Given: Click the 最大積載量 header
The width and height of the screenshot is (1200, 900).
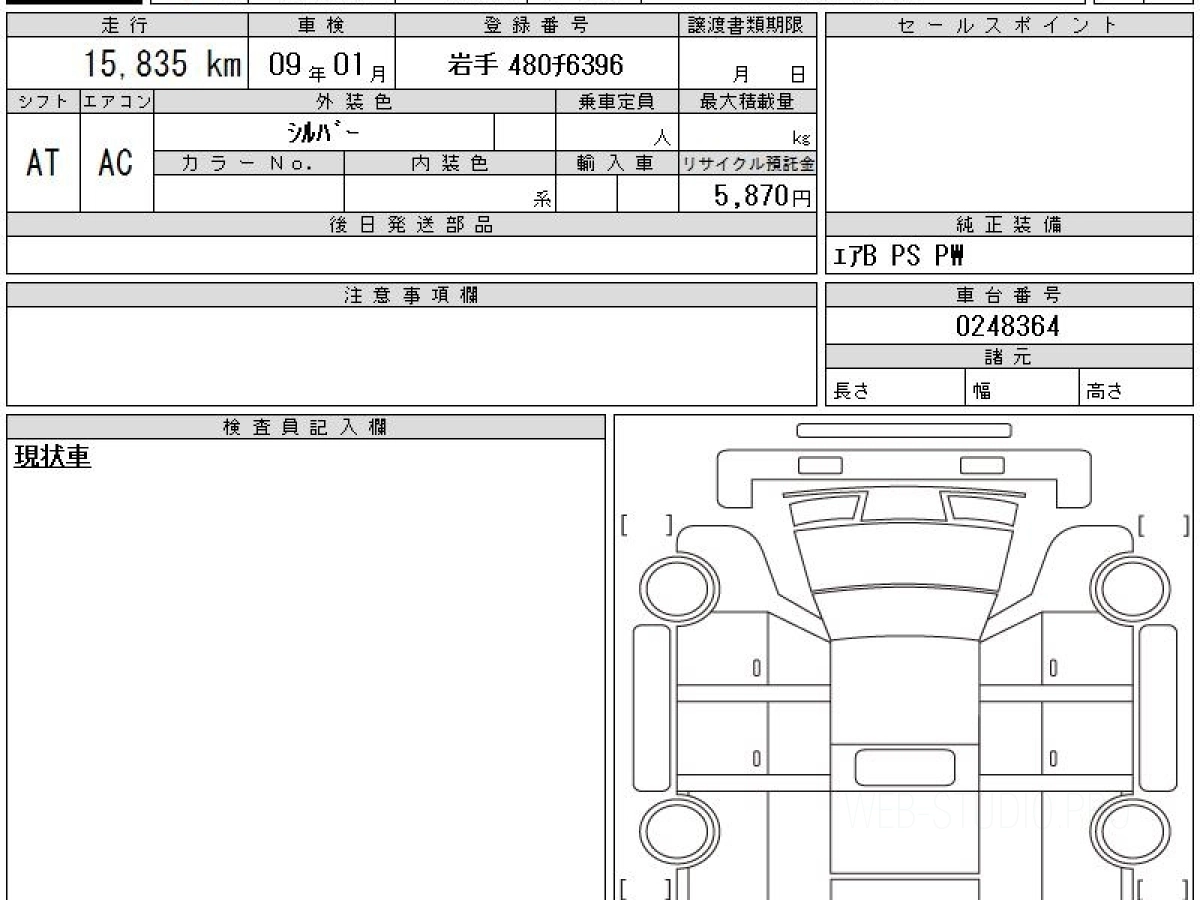Looking at the screenshot, I should (x=747, y=101).
